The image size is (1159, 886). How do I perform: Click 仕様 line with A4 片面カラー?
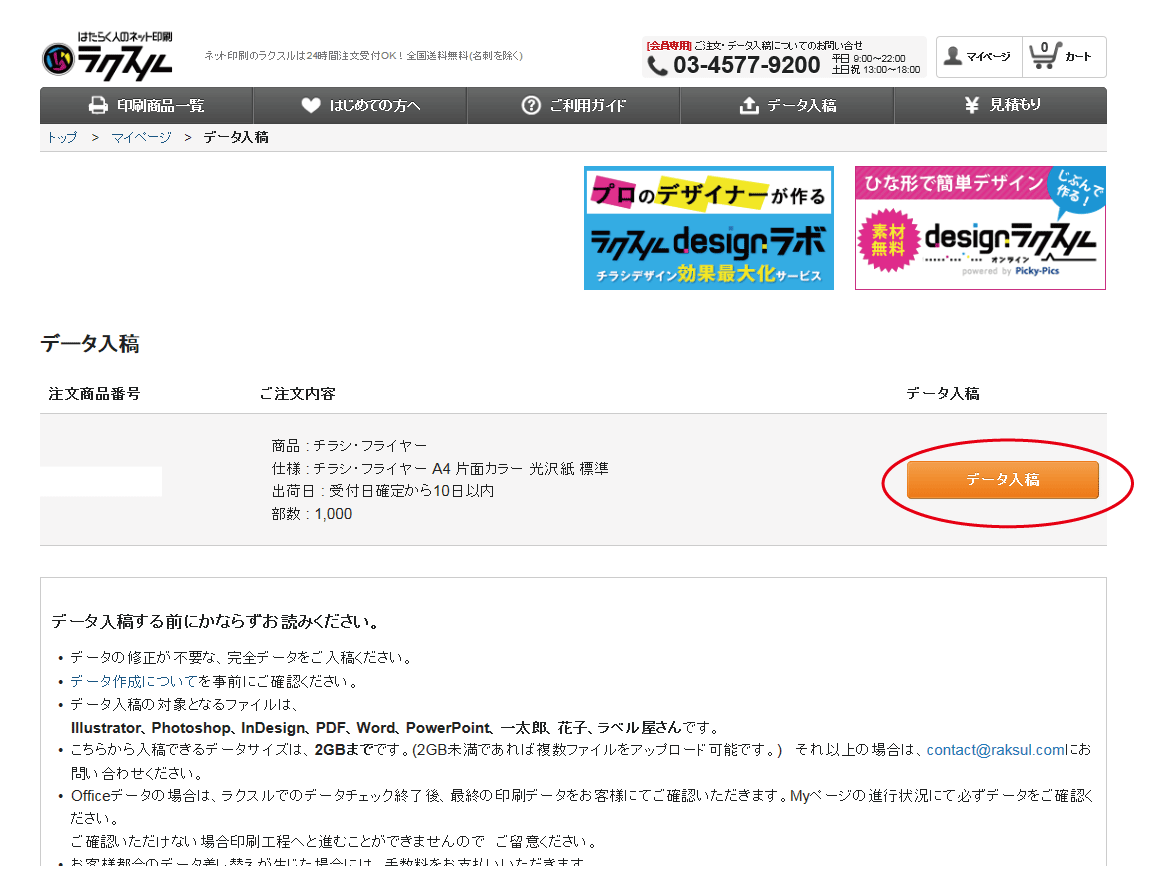pyautogui.click(x=440, y=468)
